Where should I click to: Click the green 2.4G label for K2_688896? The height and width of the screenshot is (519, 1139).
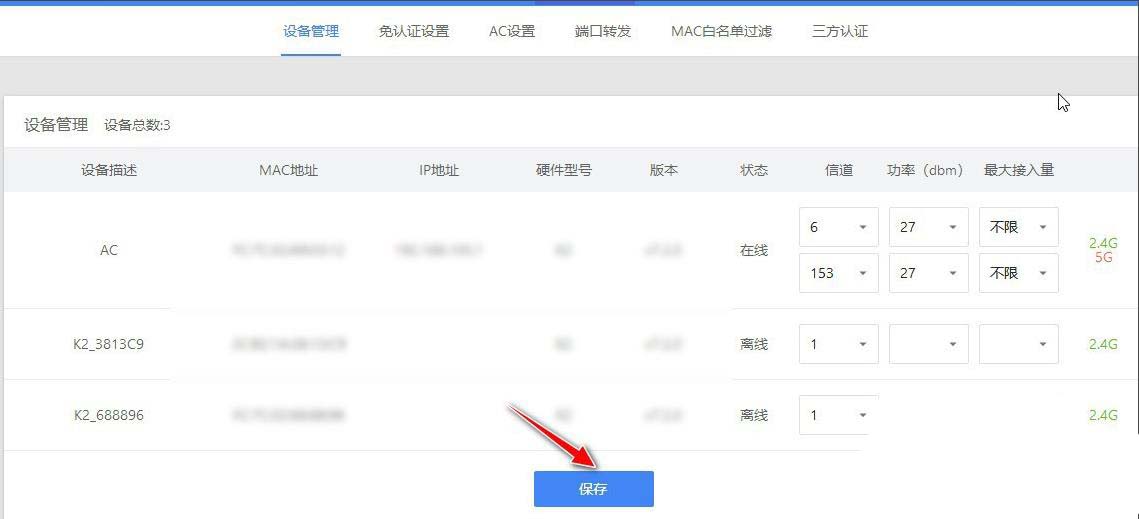(1103, 415)
